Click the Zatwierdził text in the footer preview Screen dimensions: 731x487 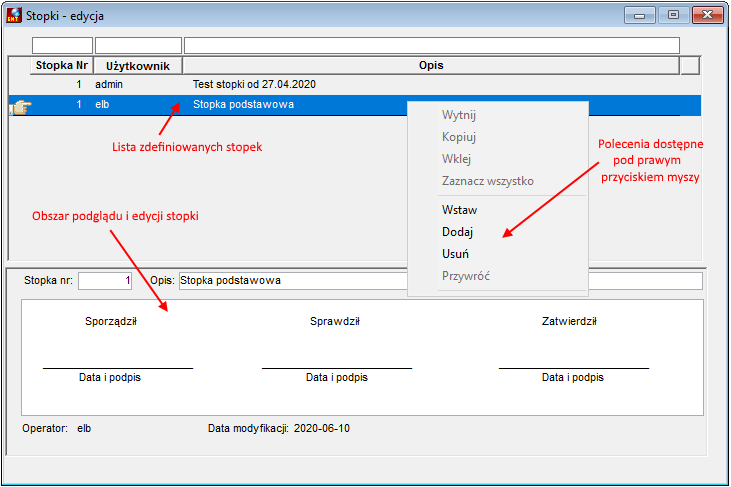(x=569, y=321)
